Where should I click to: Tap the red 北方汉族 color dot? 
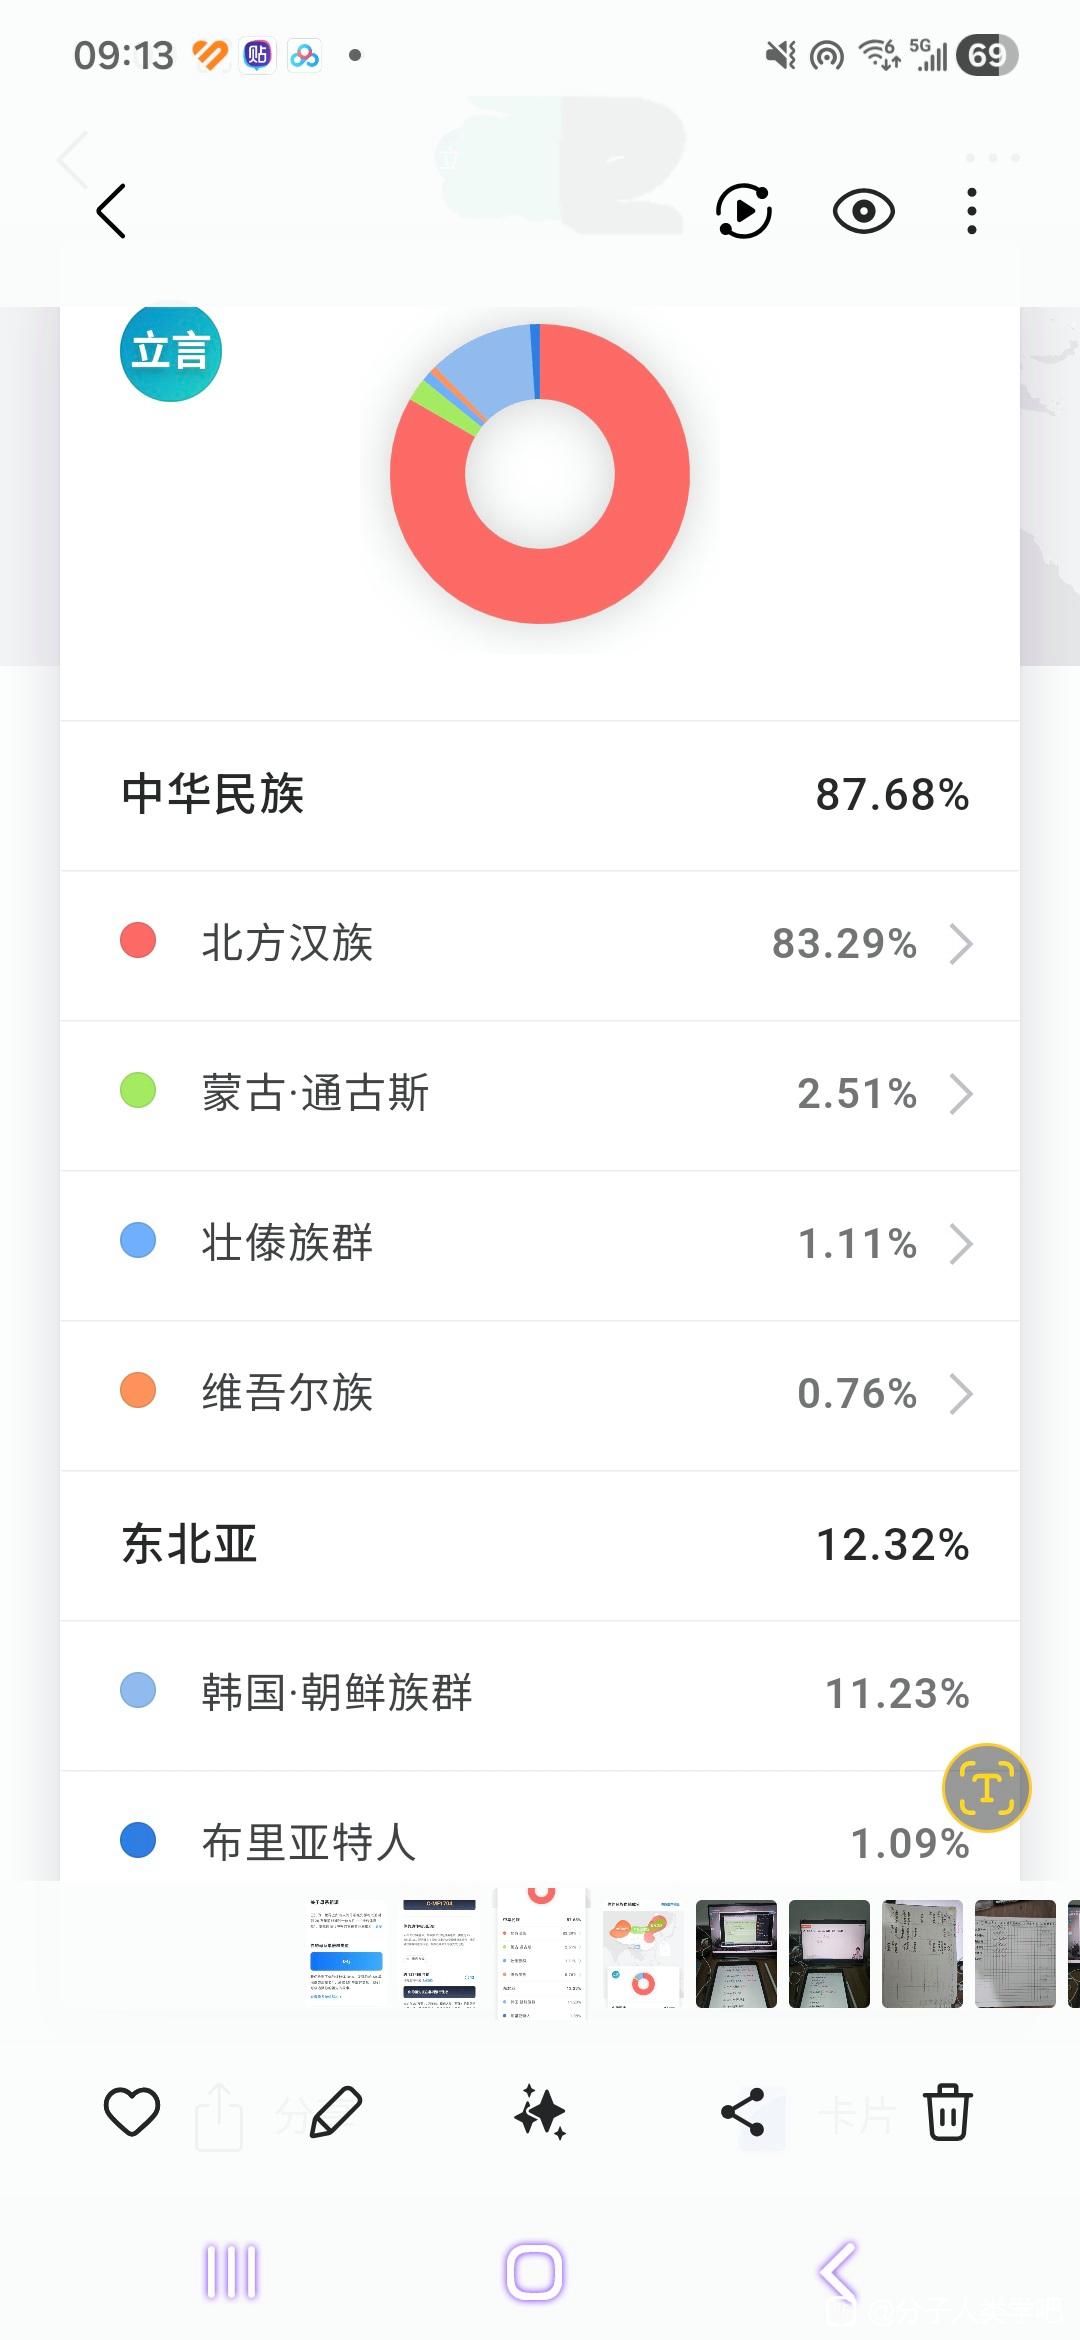click(x=138, y=941)
